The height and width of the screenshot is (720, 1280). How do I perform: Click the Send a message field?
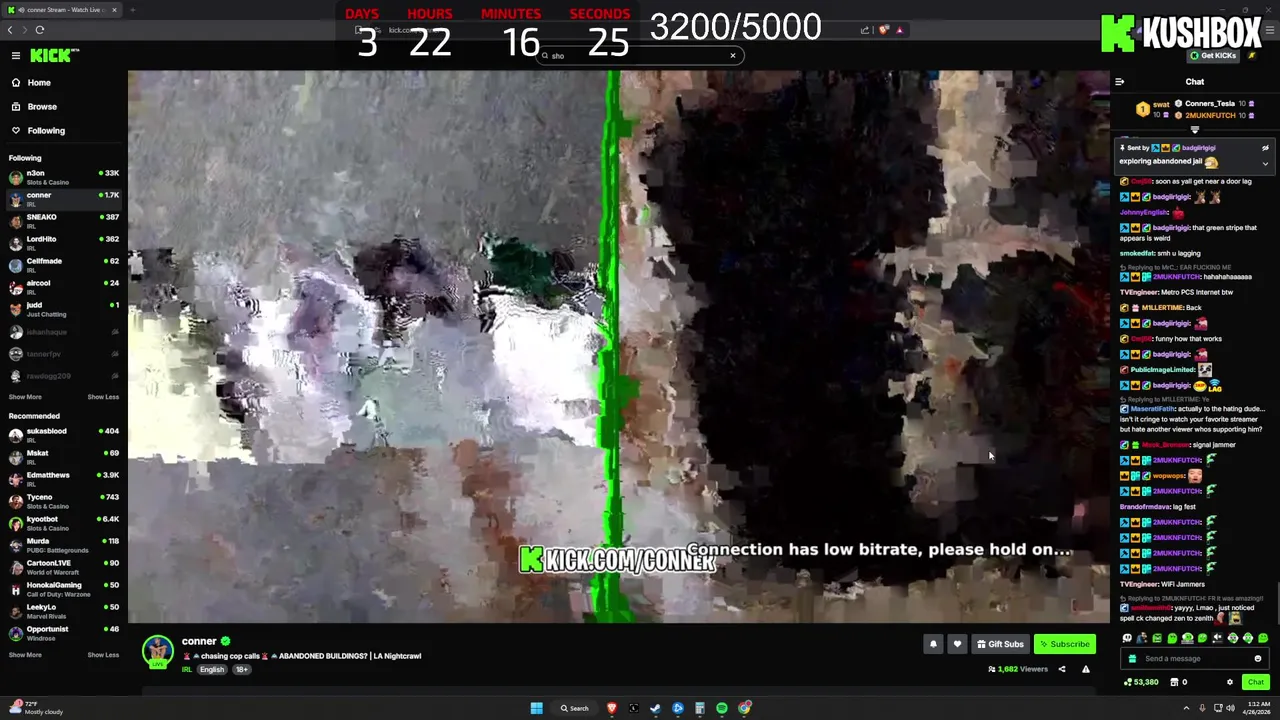[1194, 658]
